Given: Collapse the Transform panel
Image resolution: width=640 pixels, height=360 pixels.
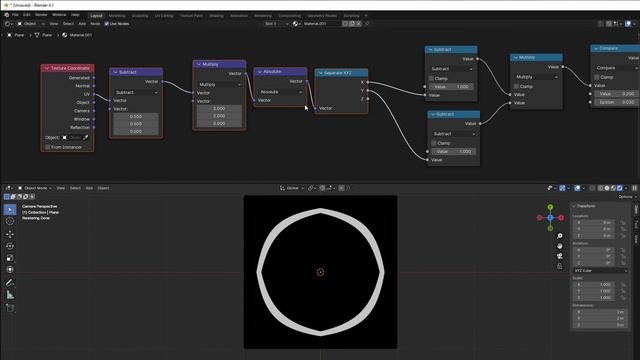Looking at the screenshot, I should [x=574, y=206].
